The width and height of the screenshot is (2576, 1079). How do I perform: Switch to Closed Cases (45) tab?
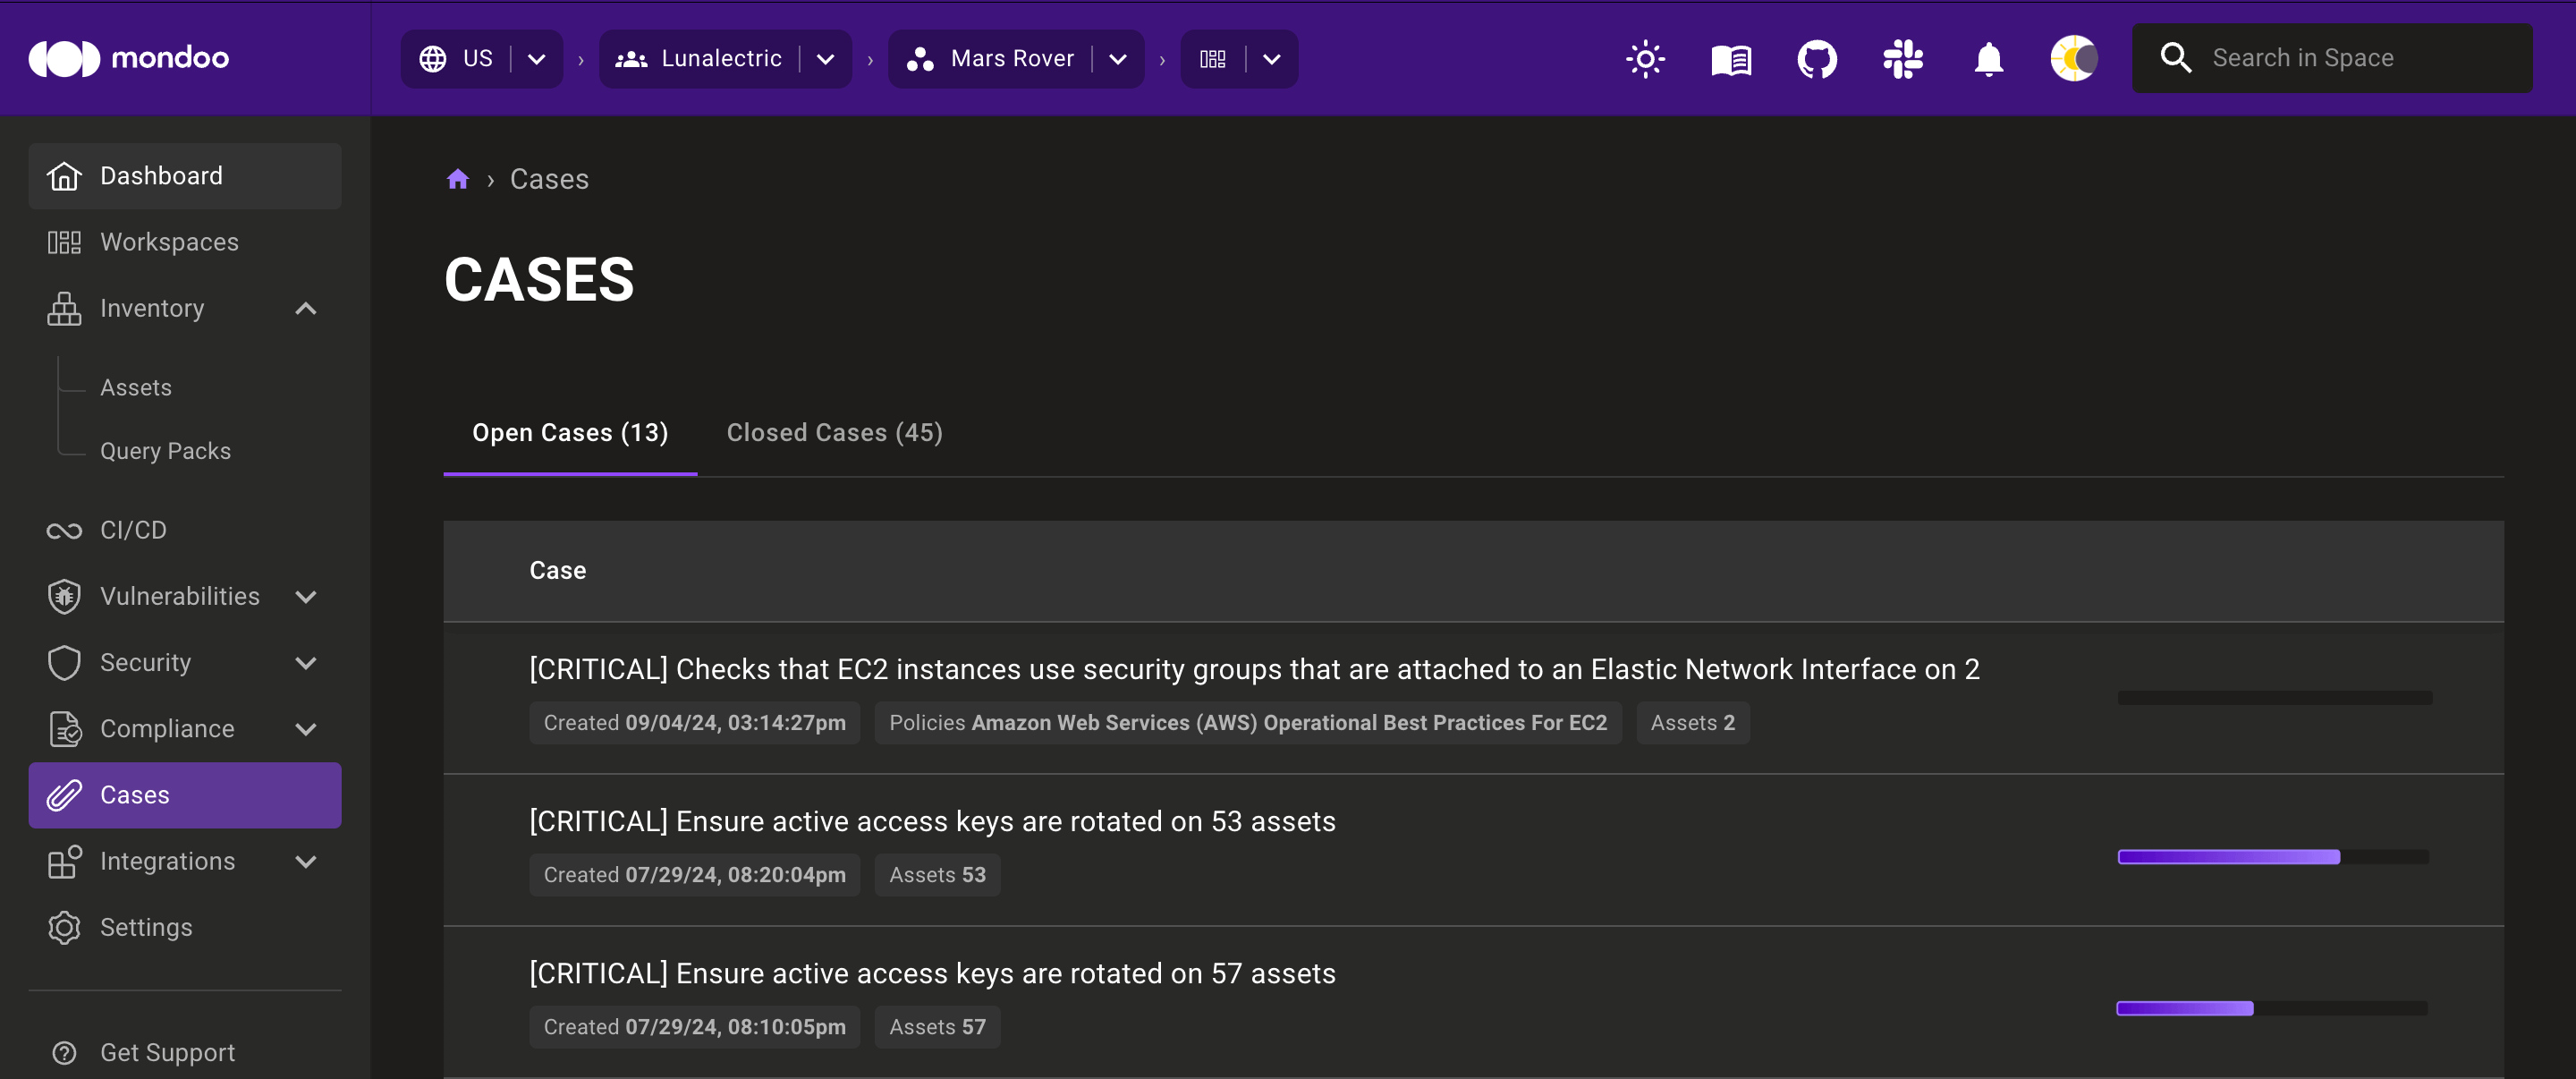tap(835, 432)
